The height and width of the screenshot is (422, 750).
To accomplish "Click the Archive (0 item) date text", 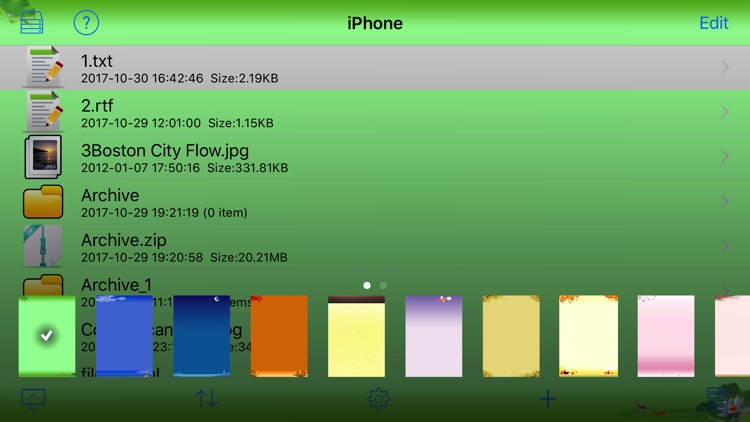I will click(x=164, y=212).
